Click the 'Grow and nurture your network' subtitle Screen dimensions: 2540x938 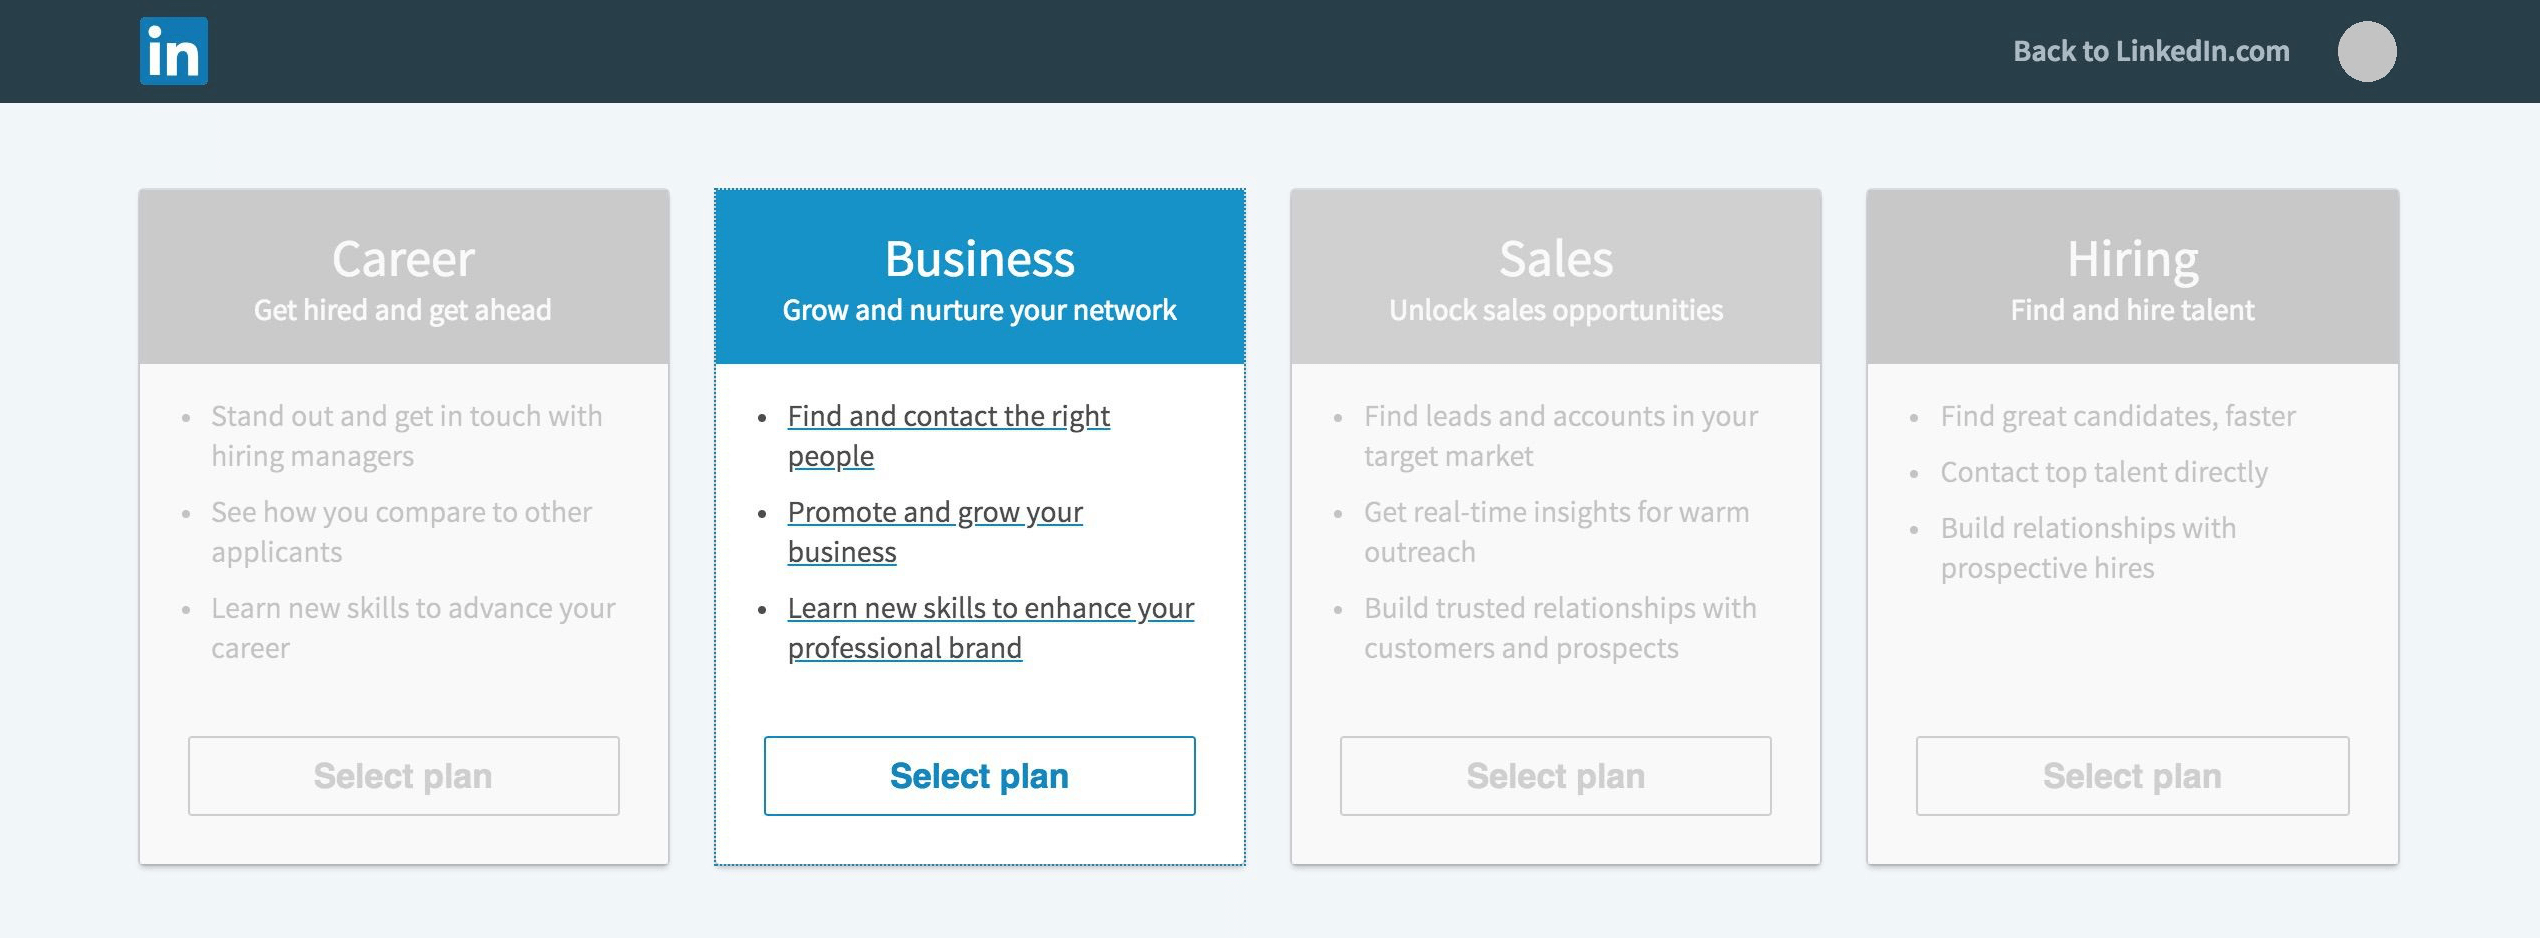coord(979,310)
